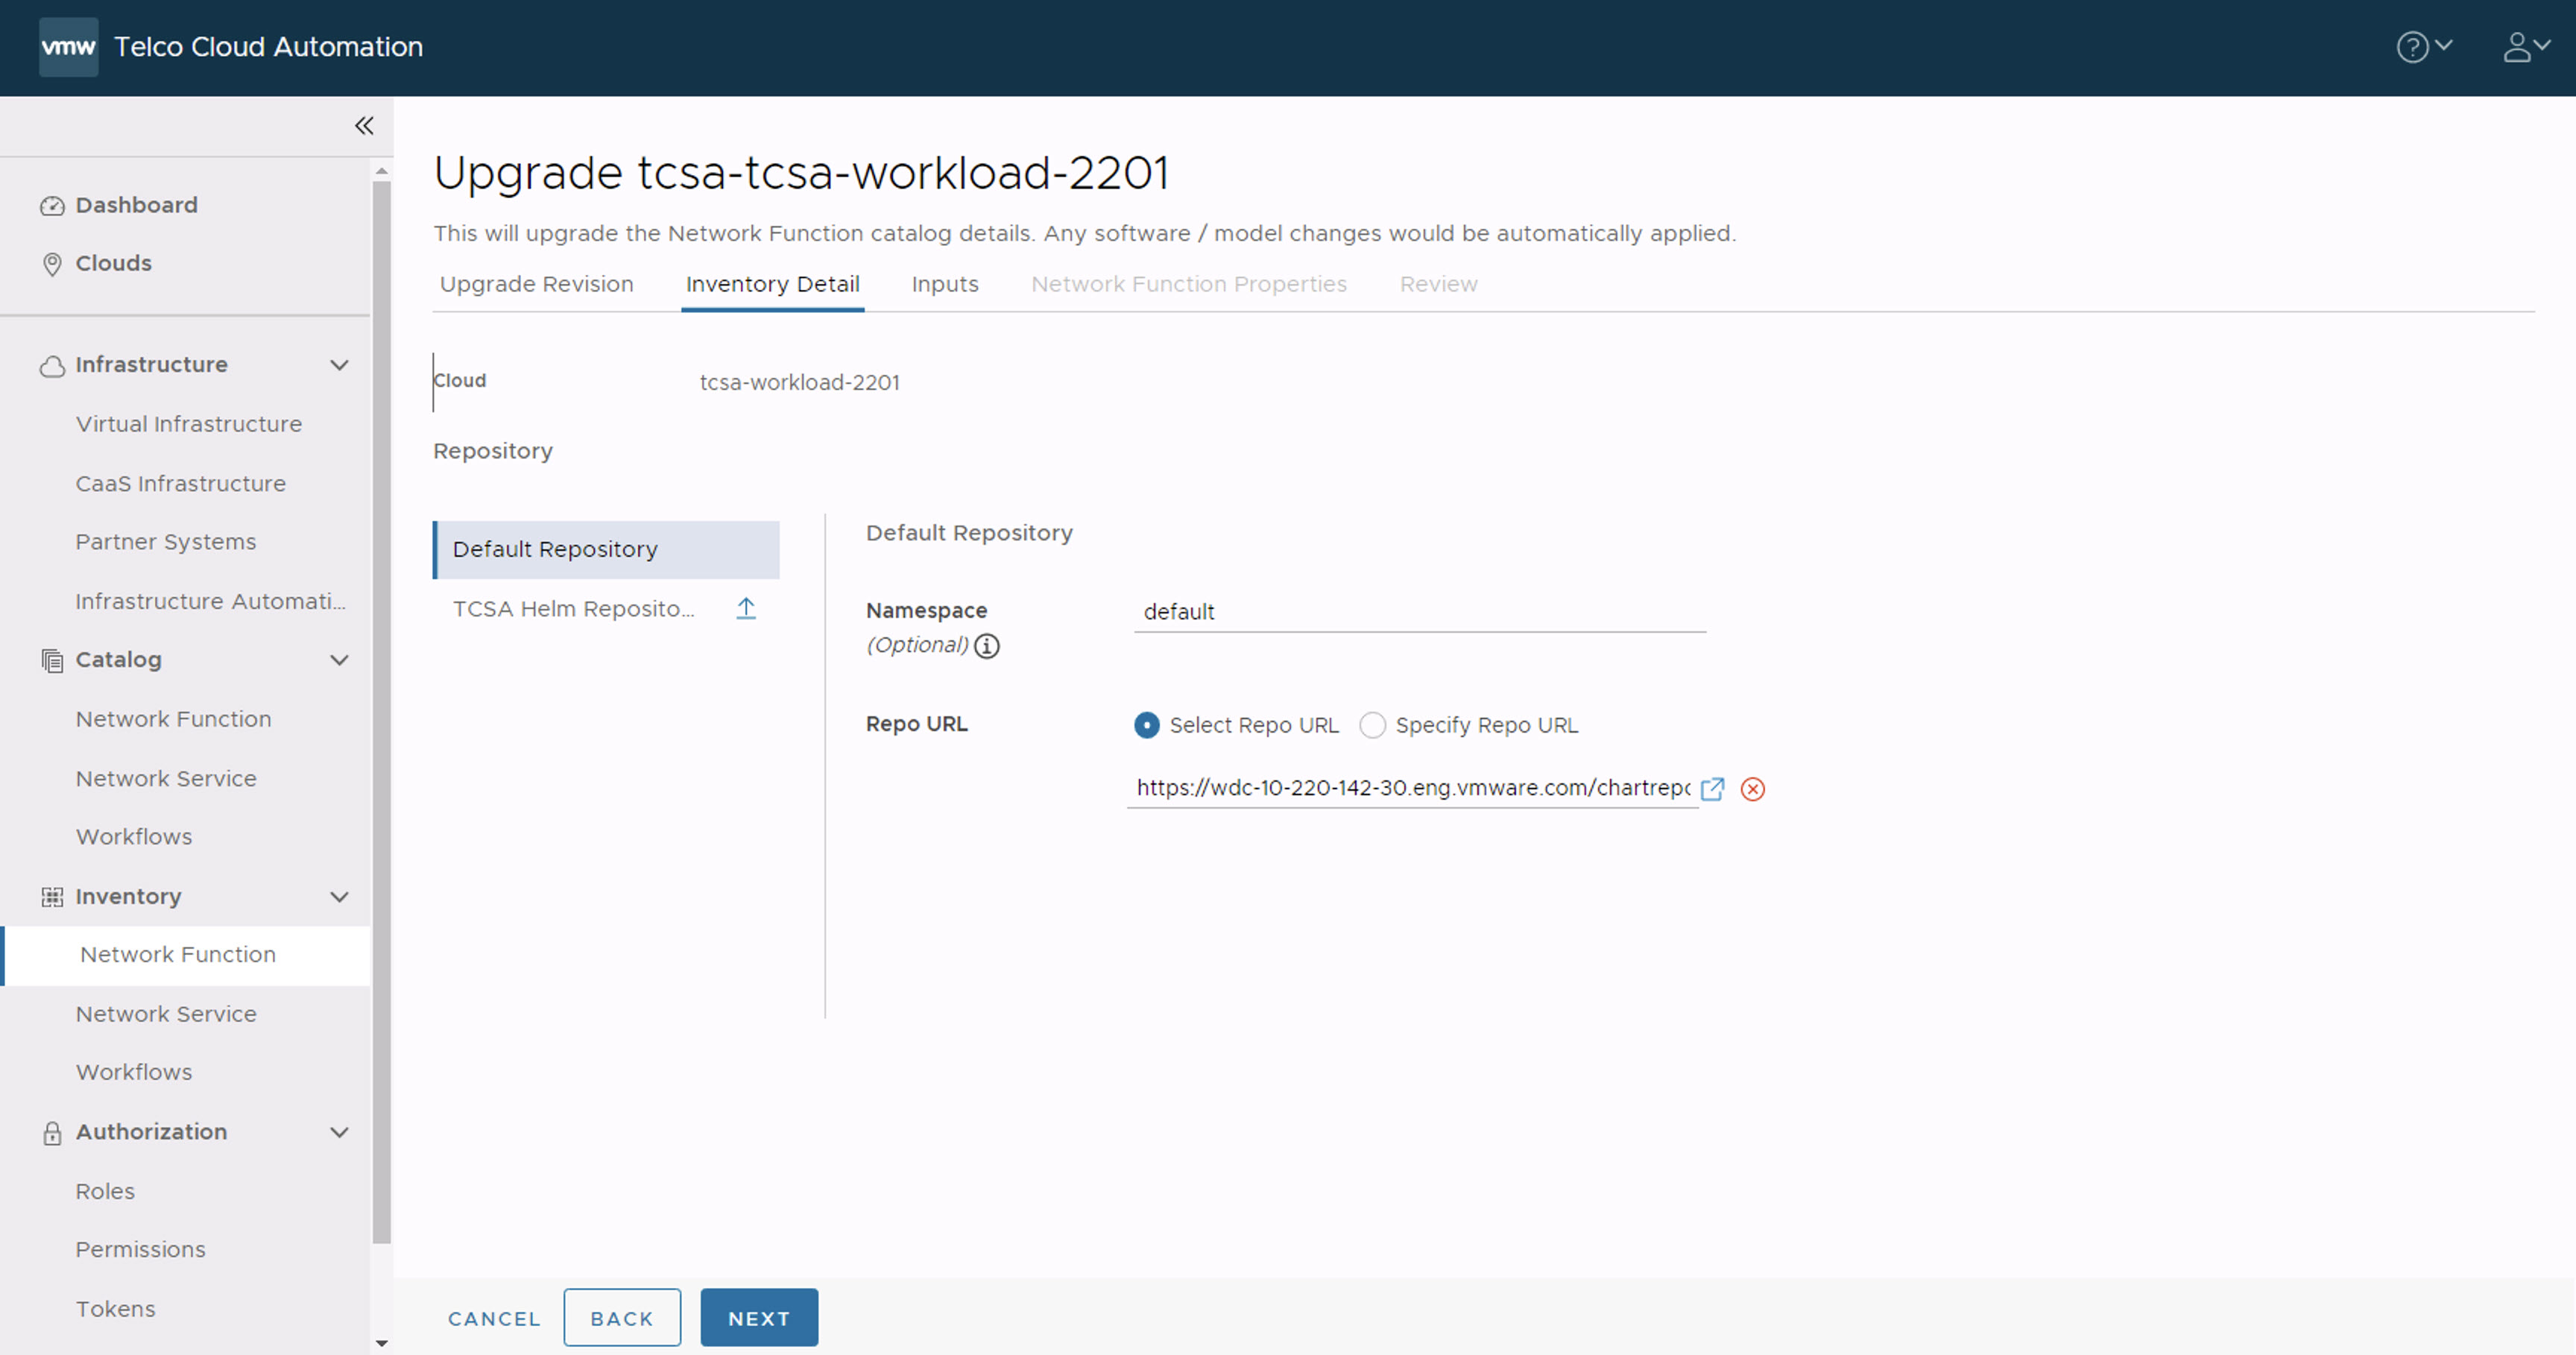Image resolution: width=2576 pixels, height=1355 pixels.
Task: Click sidebar scrollbar up arrow
Action: tap(381, 171)
